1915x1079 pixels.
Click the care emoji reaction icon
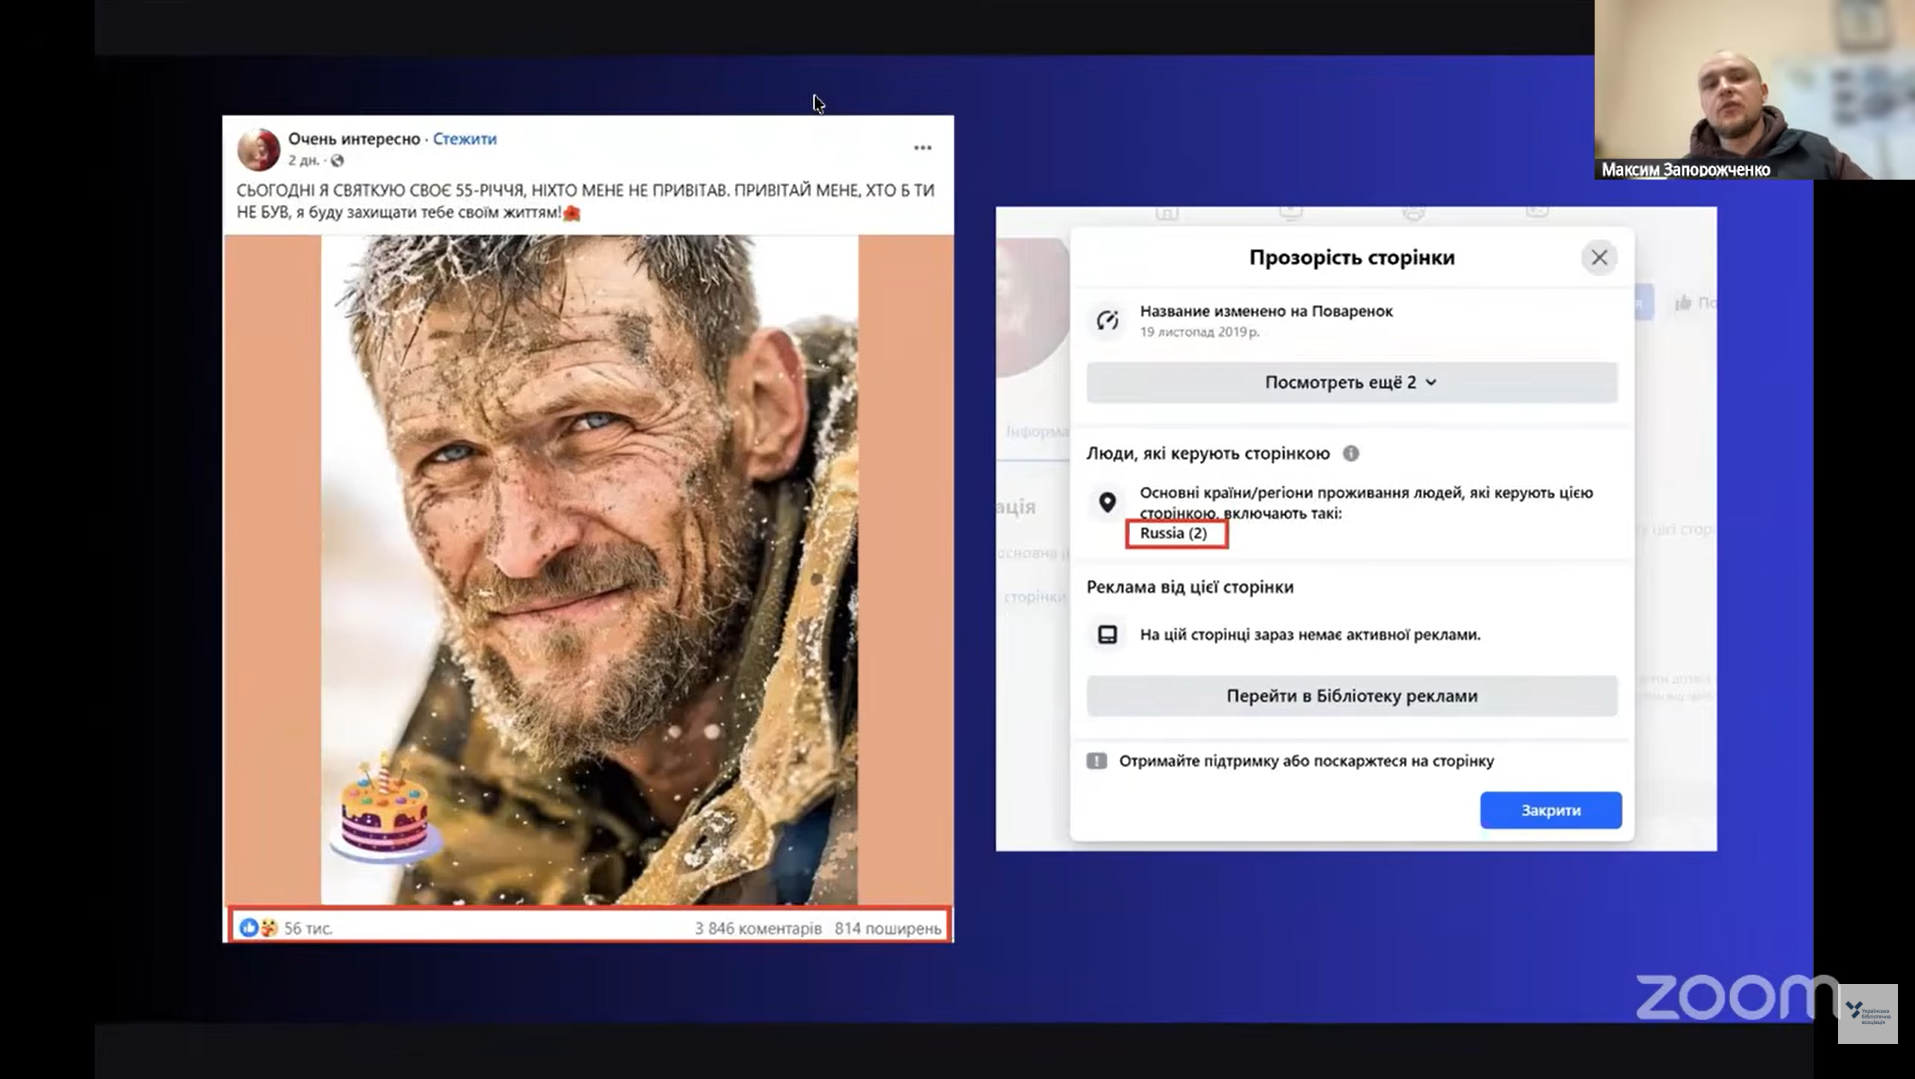click(x=268, y=928)
